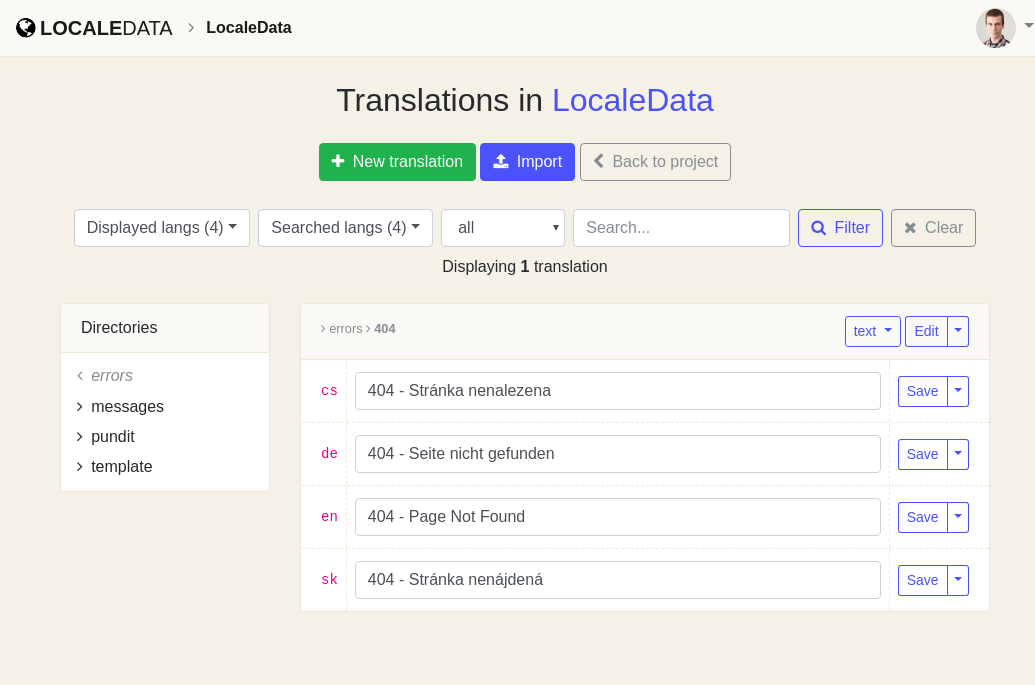Save the cs translation

click(x=923, y=391)
